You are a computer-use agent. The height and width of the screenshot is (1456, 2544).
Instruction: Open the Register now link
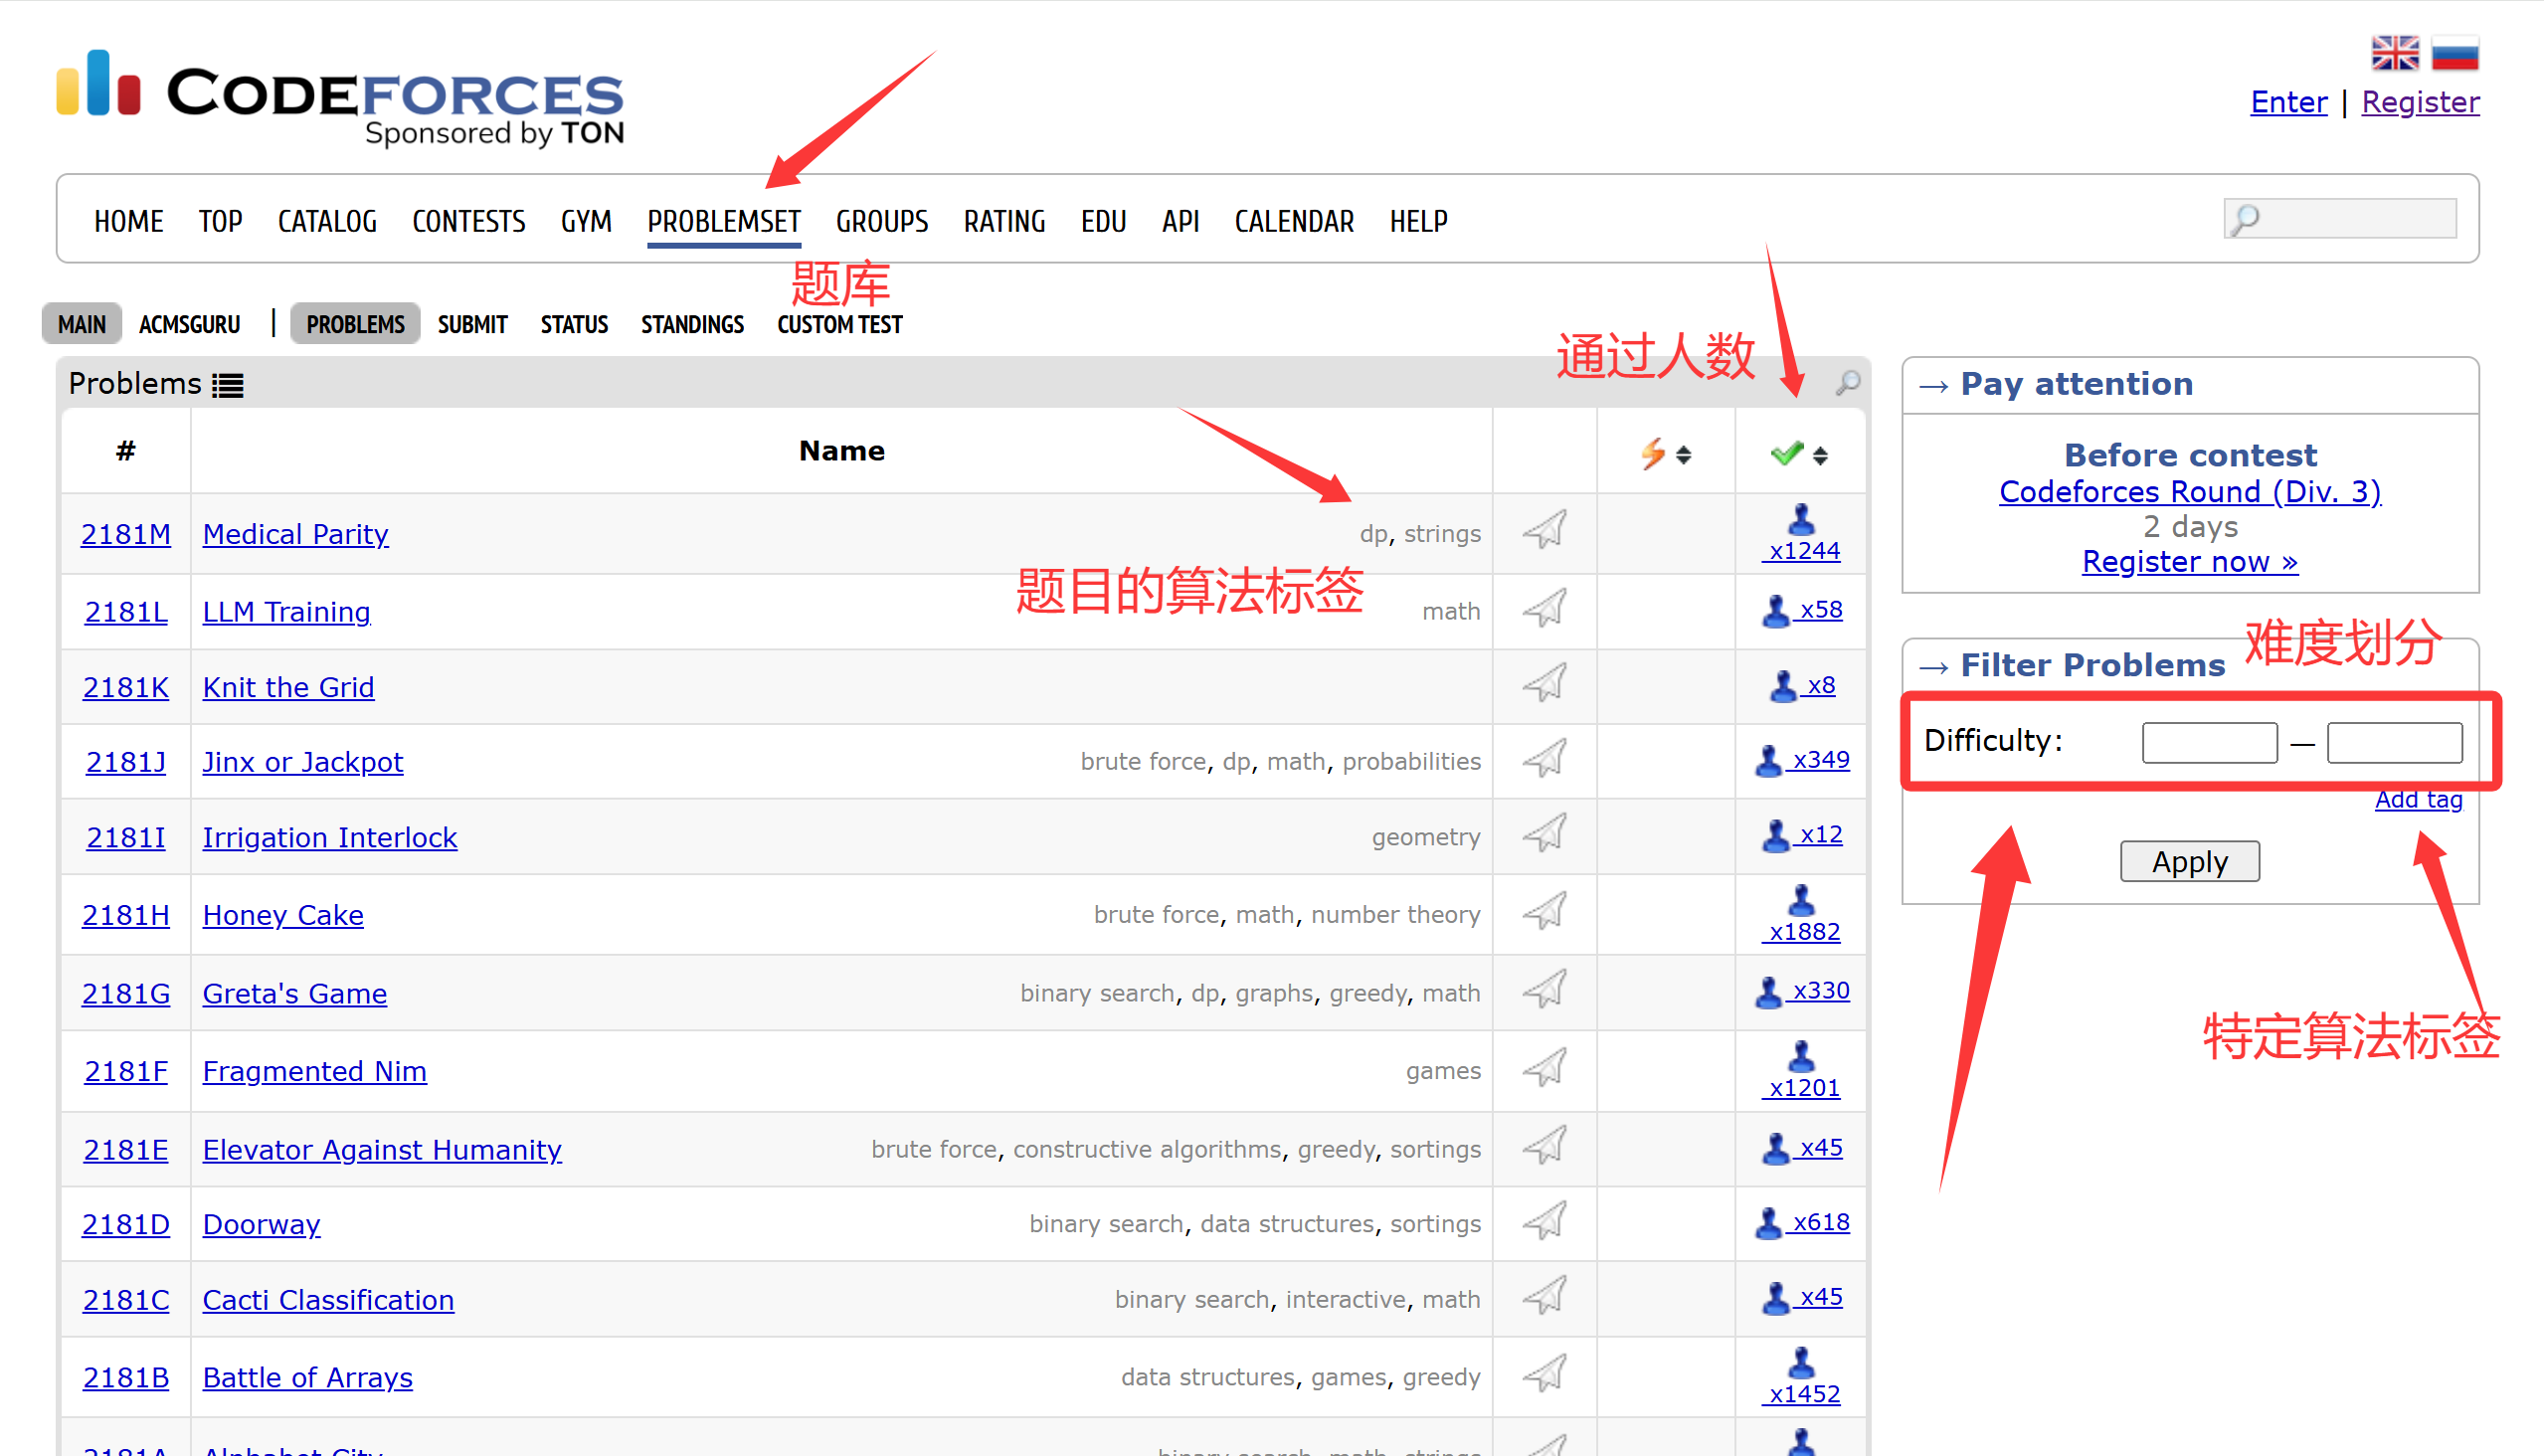2189,562
